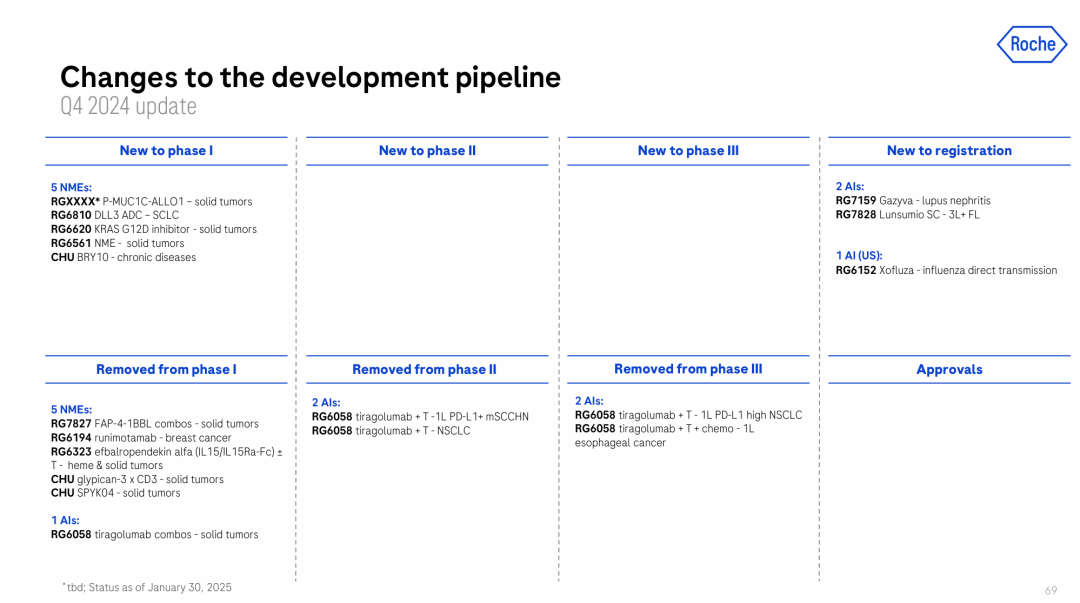
Task: Select the RG7159 Gazyva lupus nephritis entry
Action: [x=913, y=201]
